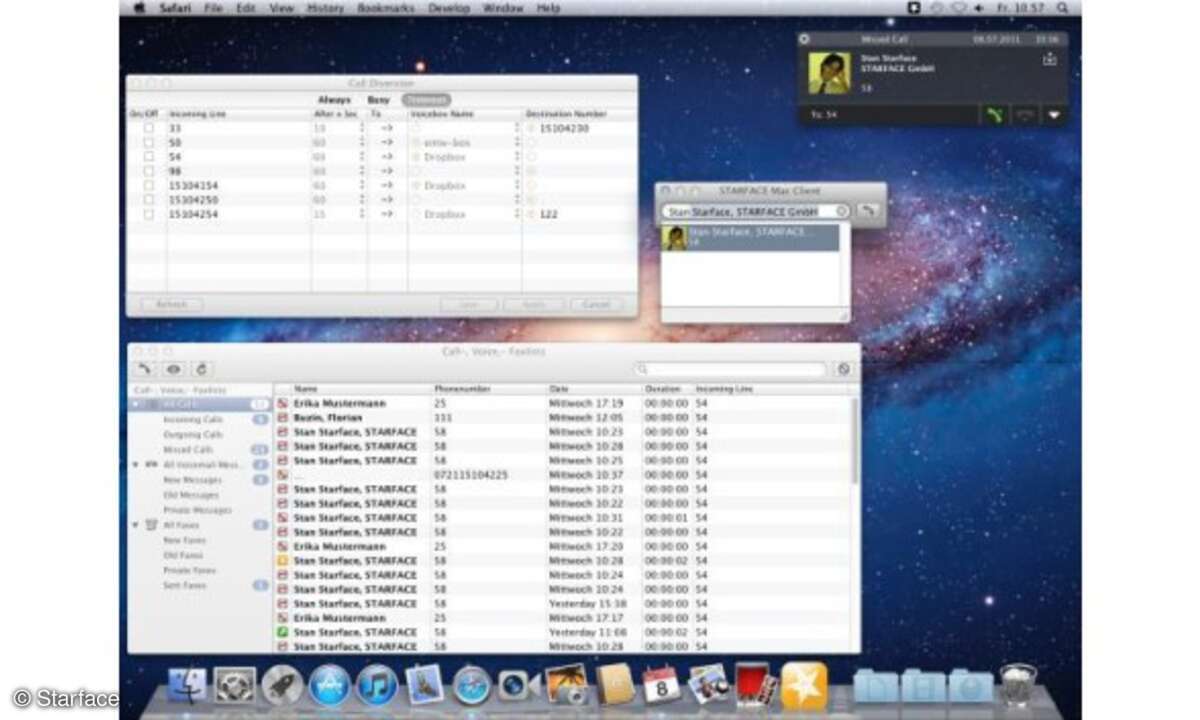Image resolution: width=1200 pixels, height=720 pixels.
Task: Open iTunes from the Dock
Action: tap(377, 686)
